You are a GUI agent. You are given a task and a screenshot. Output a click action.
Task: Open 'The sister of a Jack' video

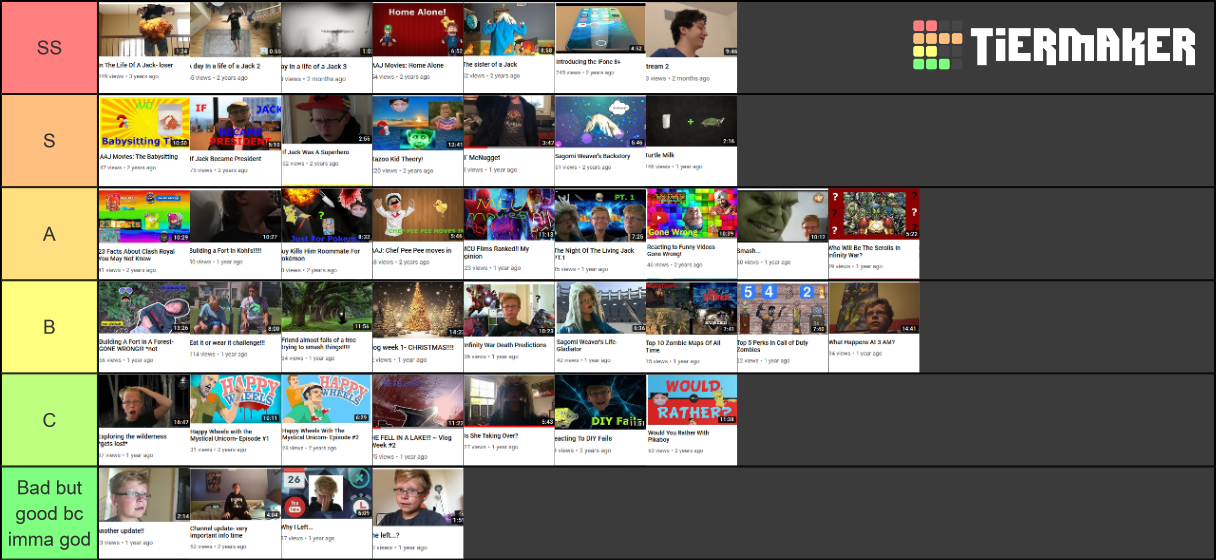point(509,47)
